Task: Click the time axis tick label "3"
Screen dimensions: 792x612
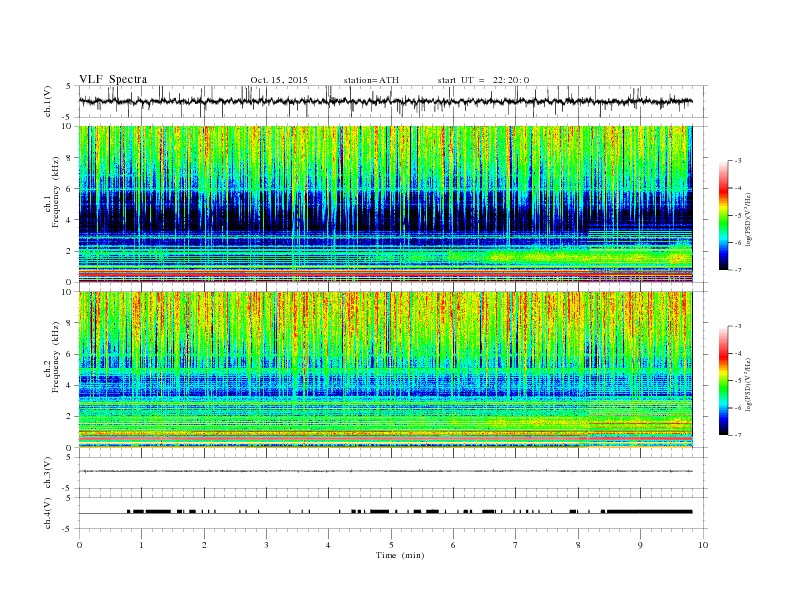Action: point(266,545)
